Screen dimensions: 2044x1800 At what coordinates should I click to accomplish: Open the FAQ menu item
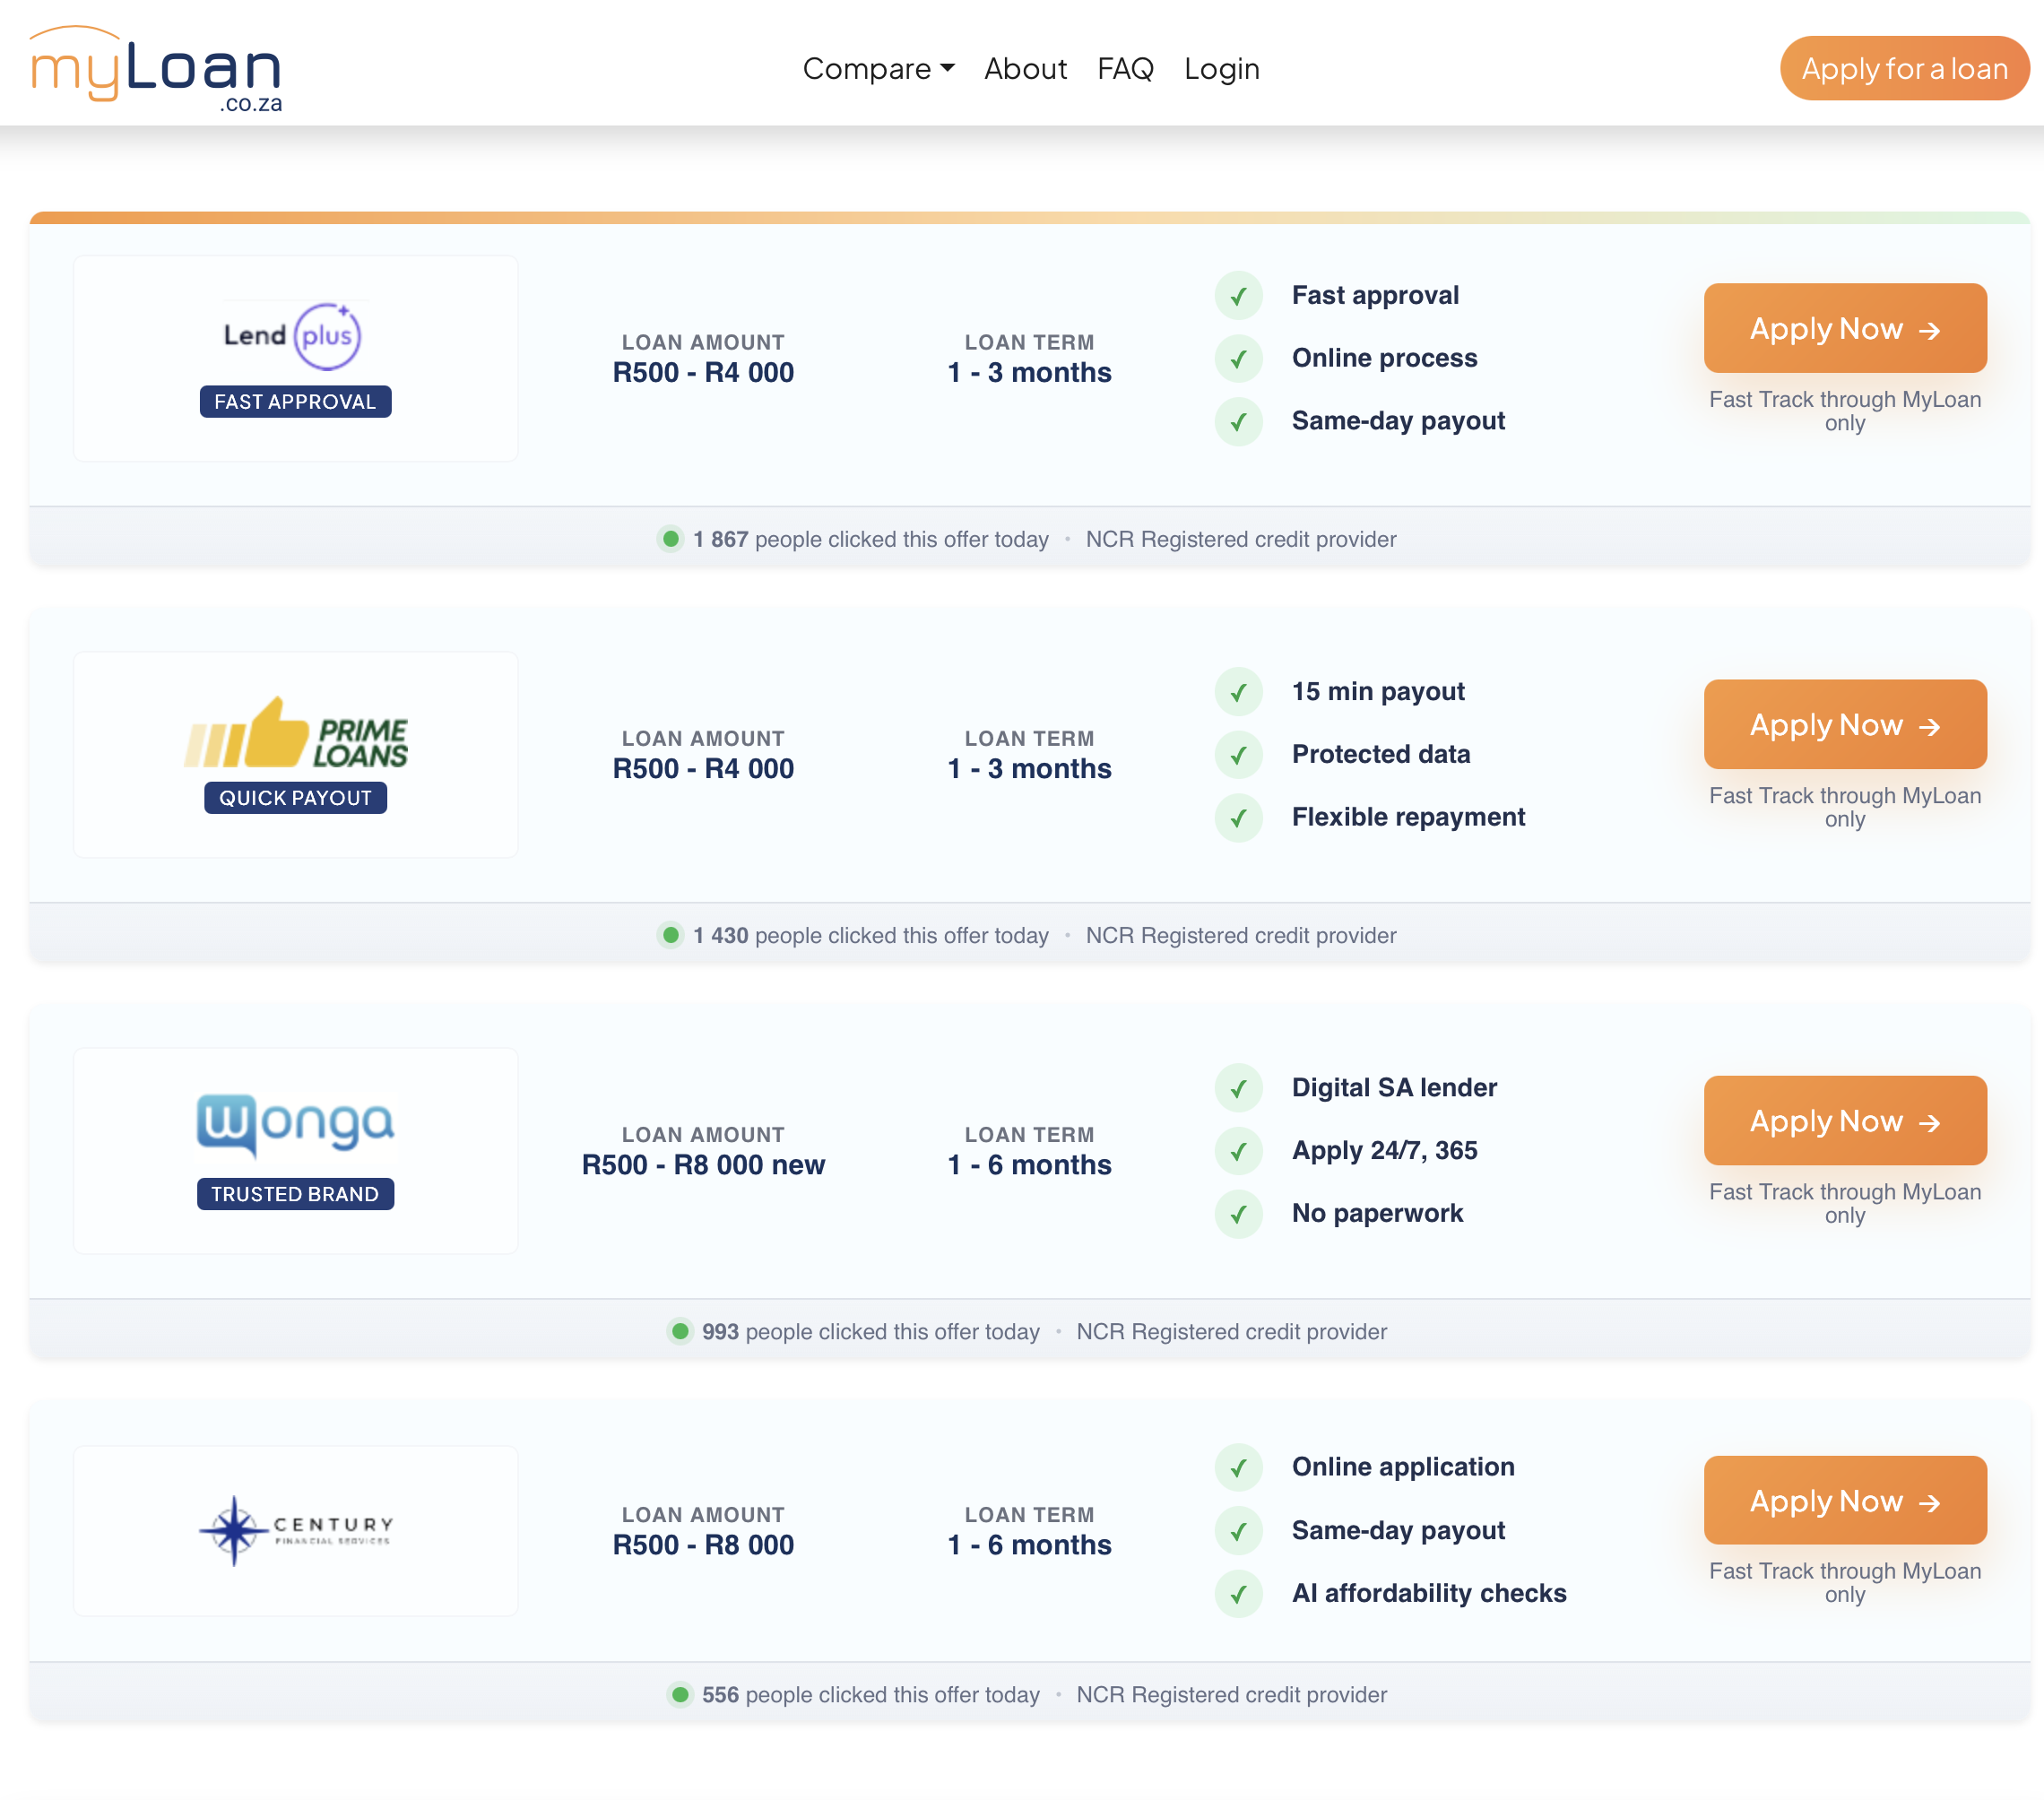(1124, 68)
